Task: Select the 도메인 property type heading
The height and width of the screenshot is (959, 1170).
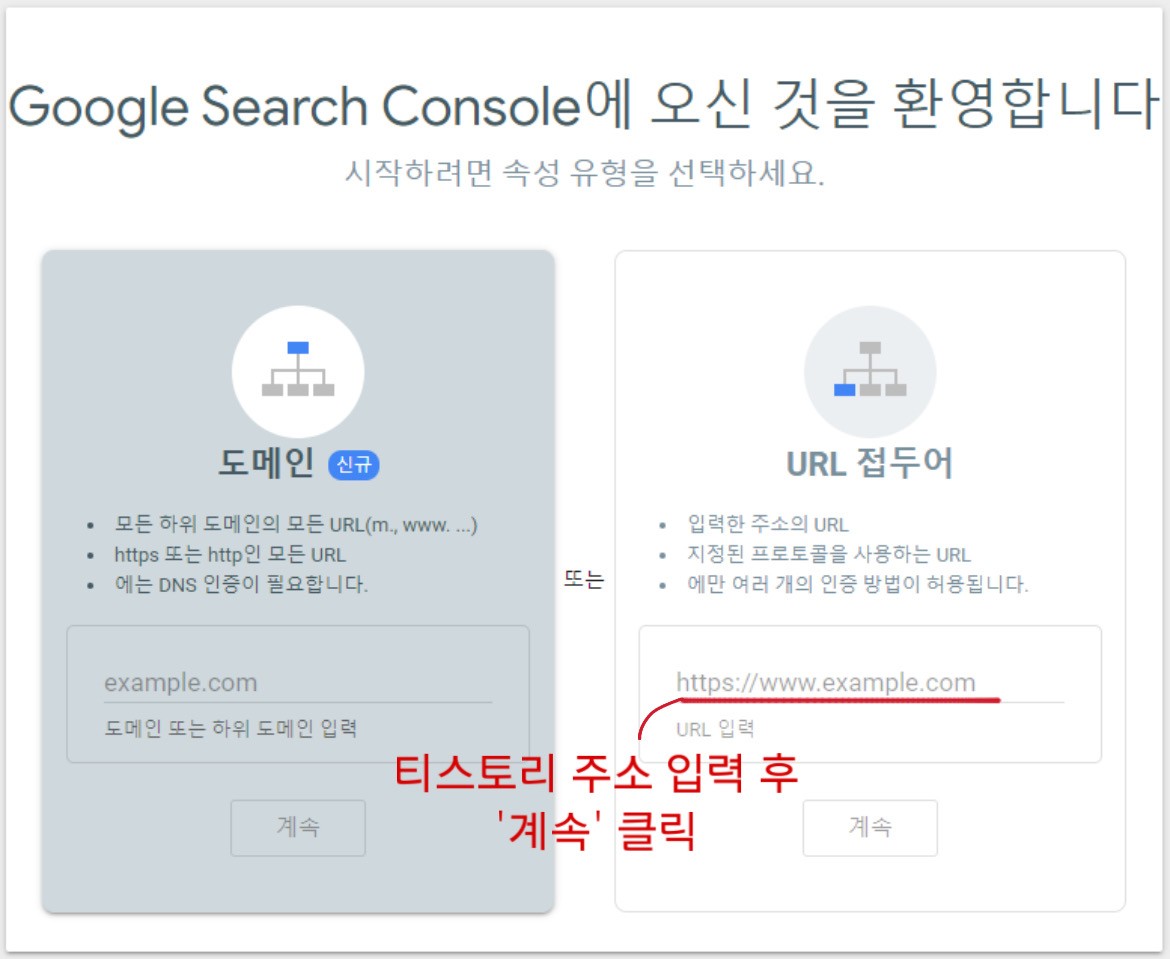Action: point(266,463)
